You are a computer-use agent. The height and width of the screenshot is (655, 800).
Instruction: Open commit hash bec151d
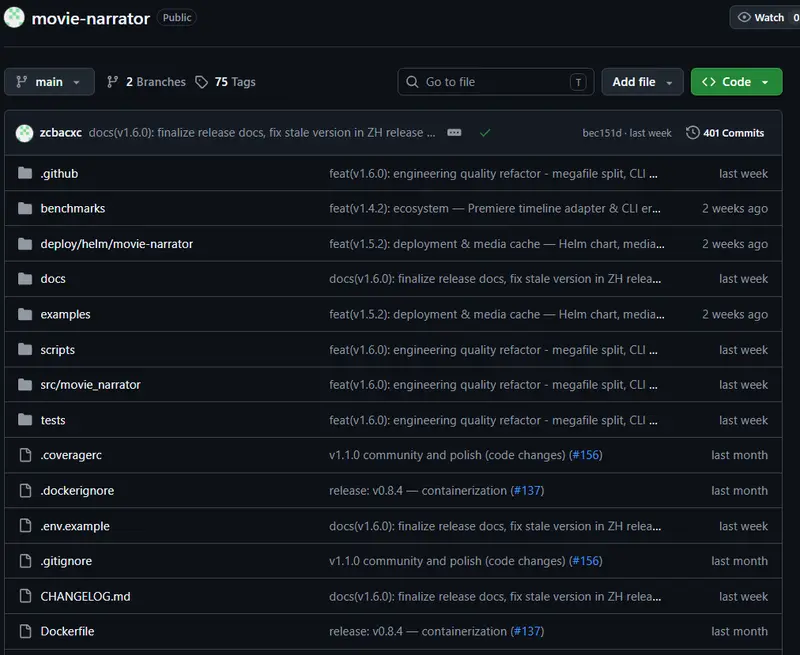click(x=602, y=133)
